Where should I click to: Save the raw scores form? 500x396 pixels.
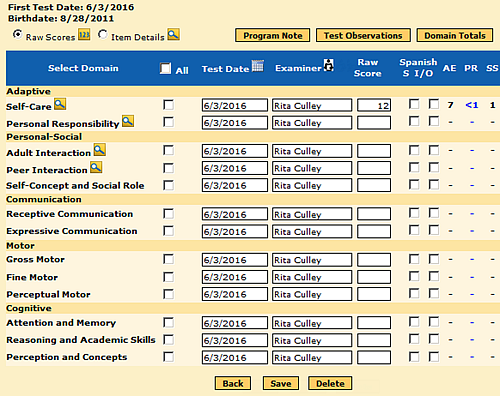tap(281, 383)
